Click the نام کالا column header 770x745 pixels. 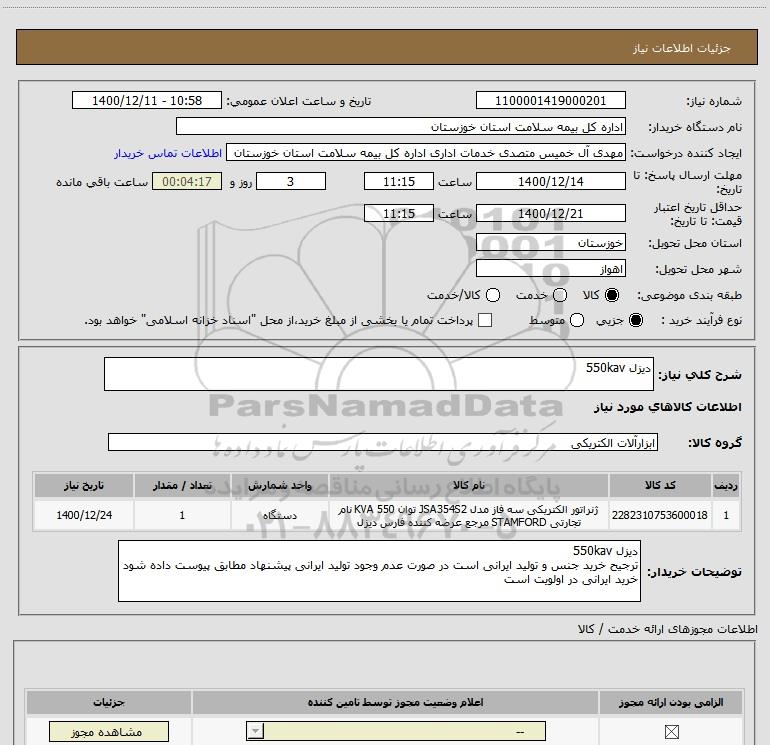click(x=468, y=486)
